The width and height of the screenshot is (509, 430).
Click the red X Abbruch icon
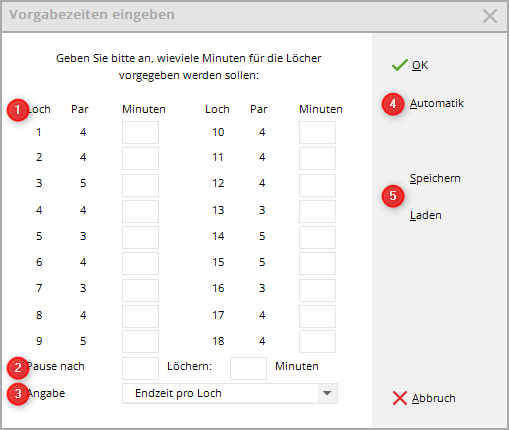pos(400,398)
